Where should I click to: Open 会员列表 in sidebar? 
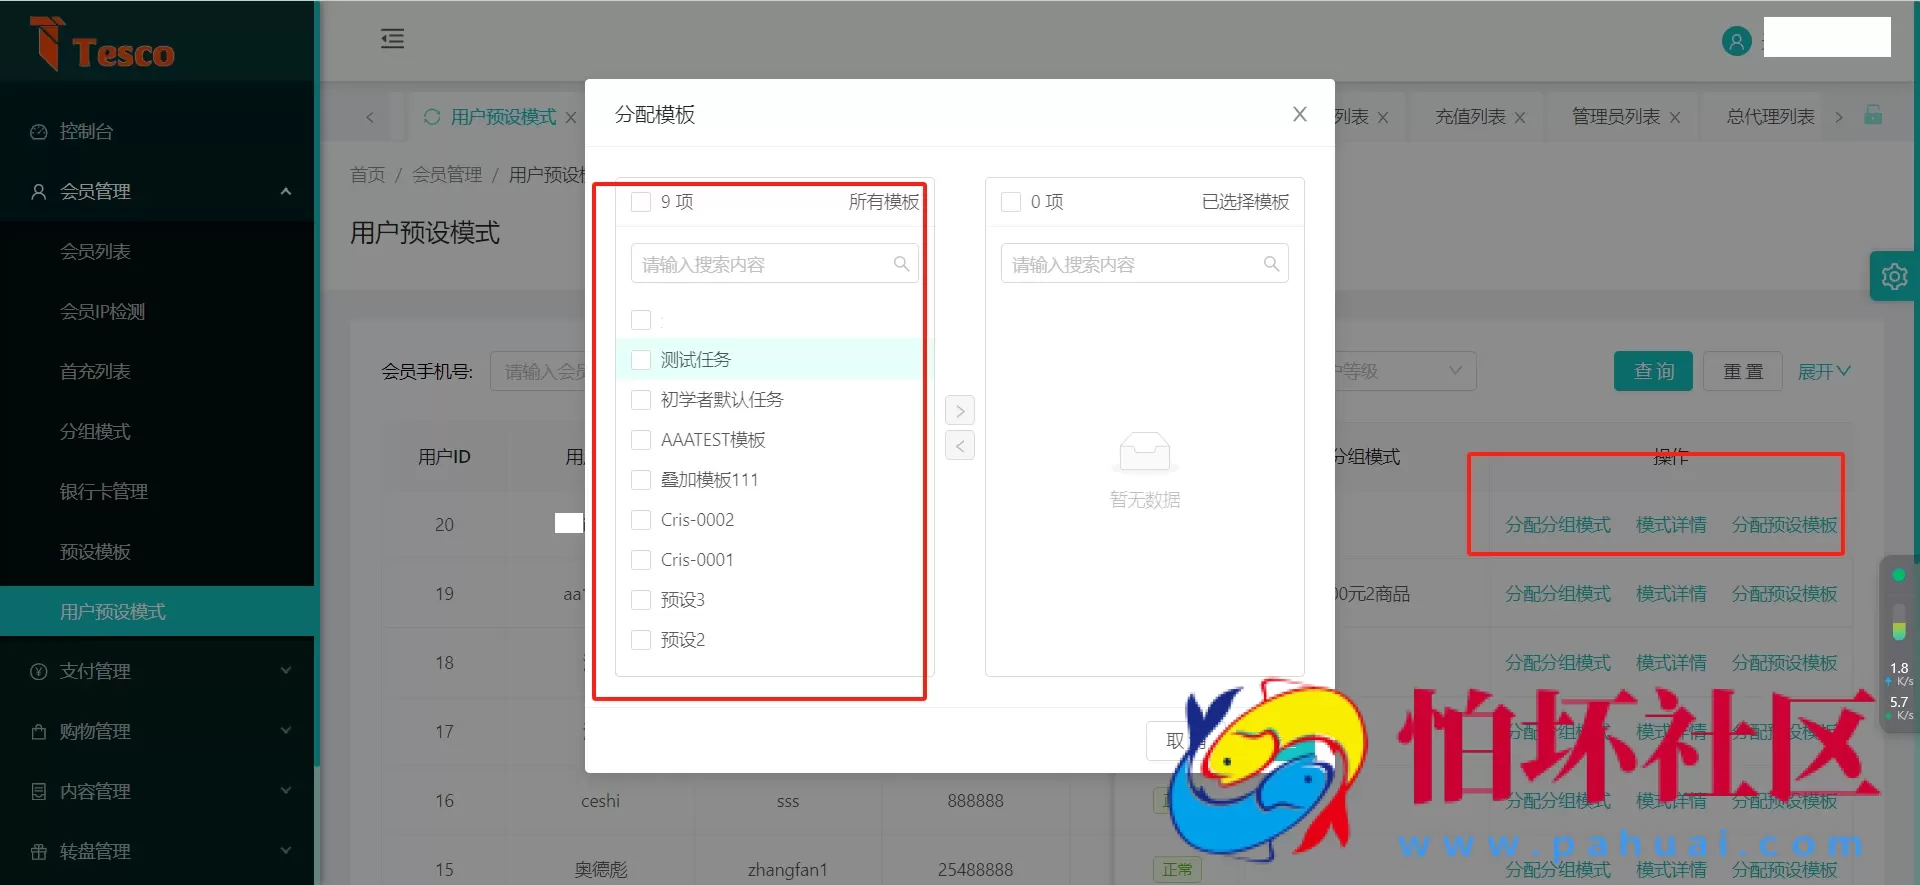pyautogui.click(x=95, y=252)
